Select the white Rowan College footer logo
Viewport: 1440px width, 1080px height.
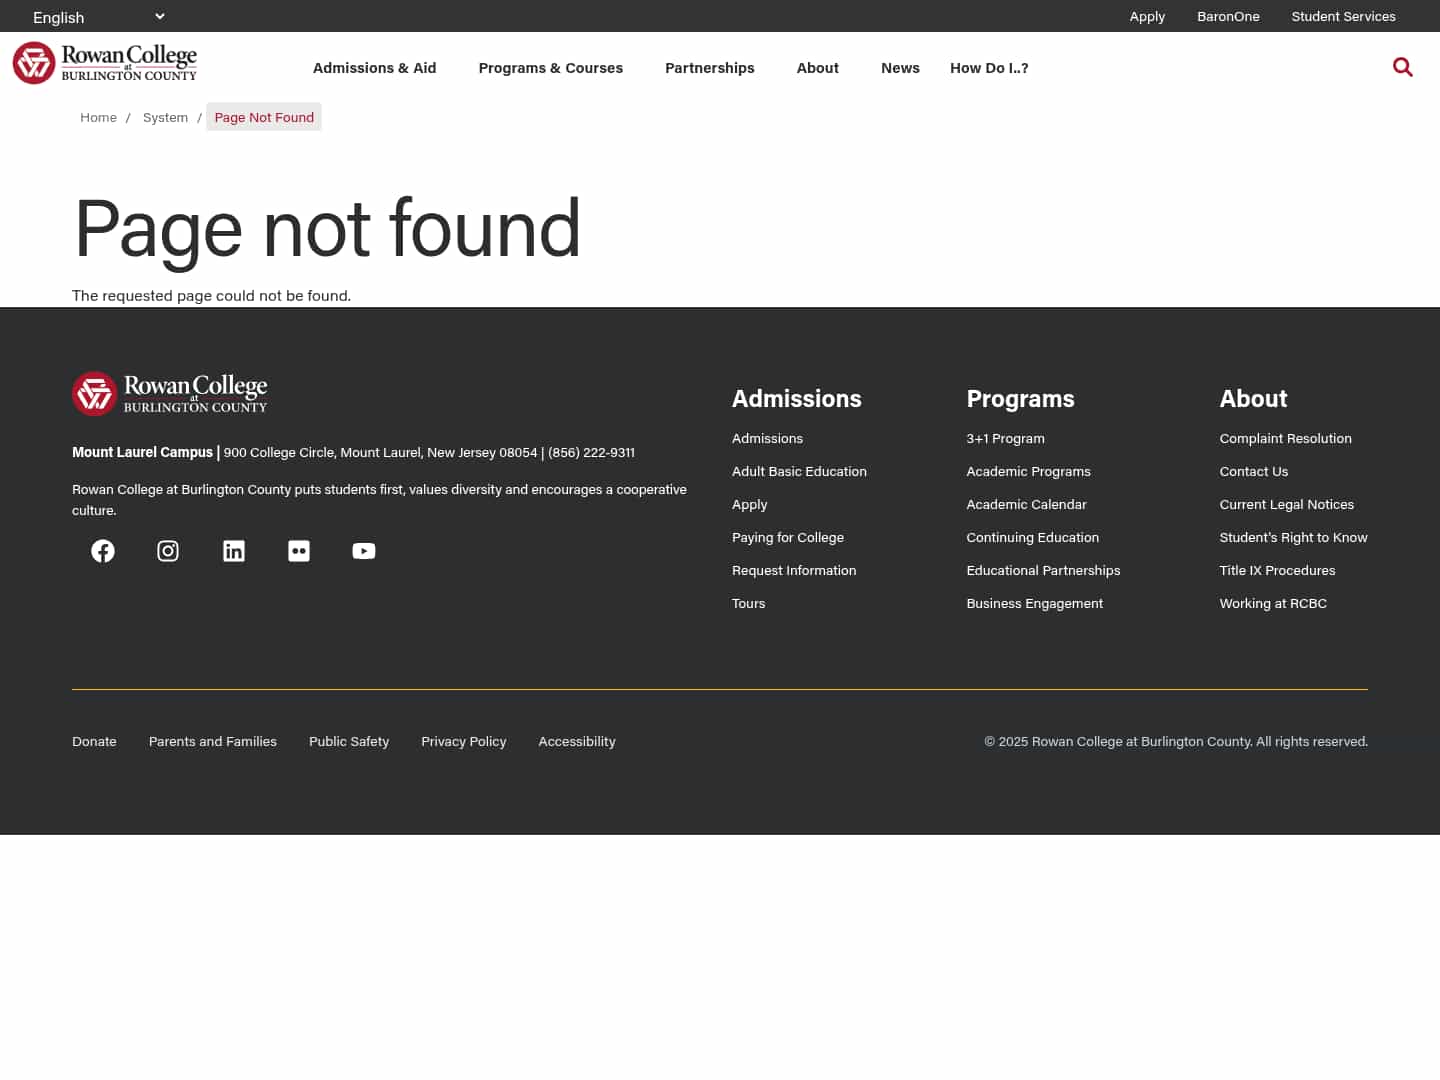(169, 393)
